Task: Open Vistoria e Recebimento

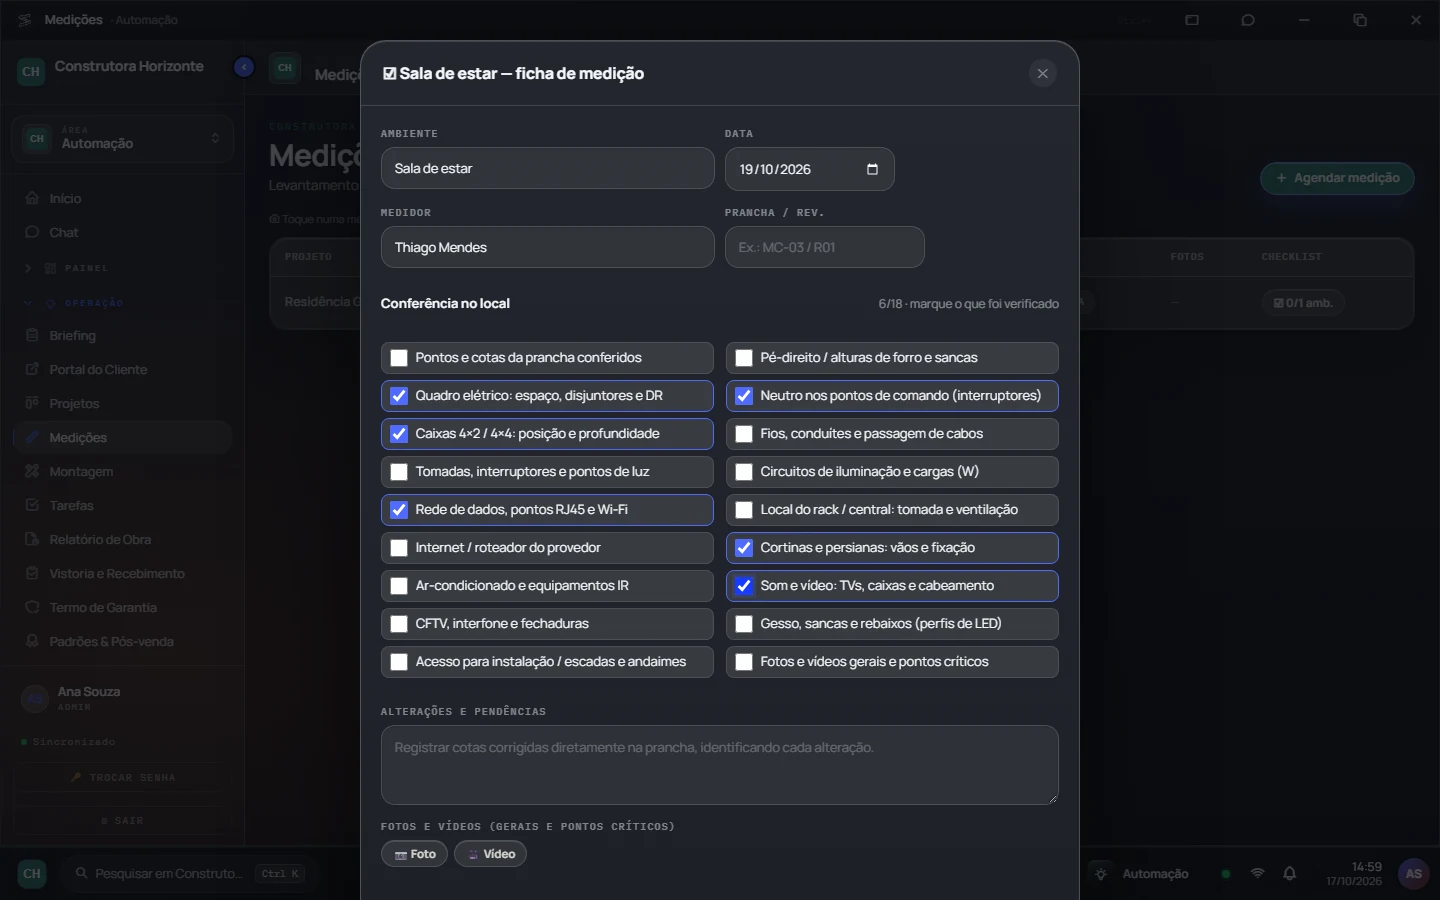Action: (x=122, y=573)
